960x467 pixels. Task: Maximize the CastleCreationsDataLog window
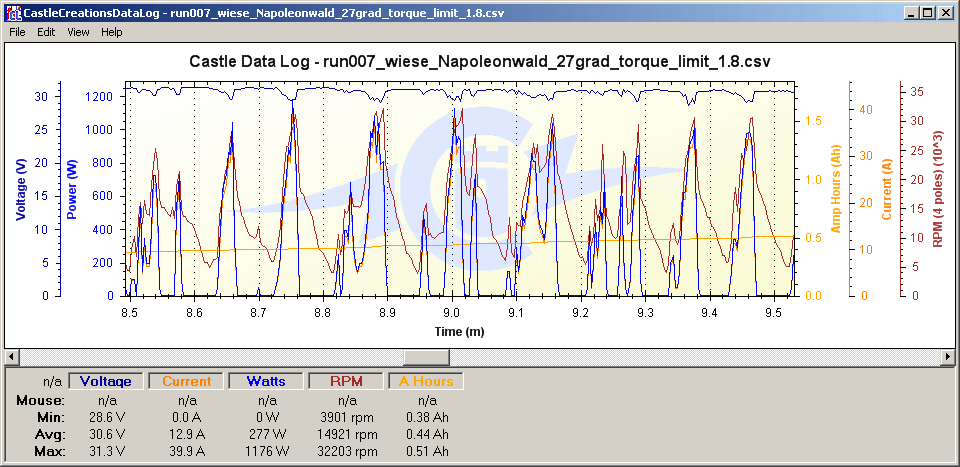point(929,12)
